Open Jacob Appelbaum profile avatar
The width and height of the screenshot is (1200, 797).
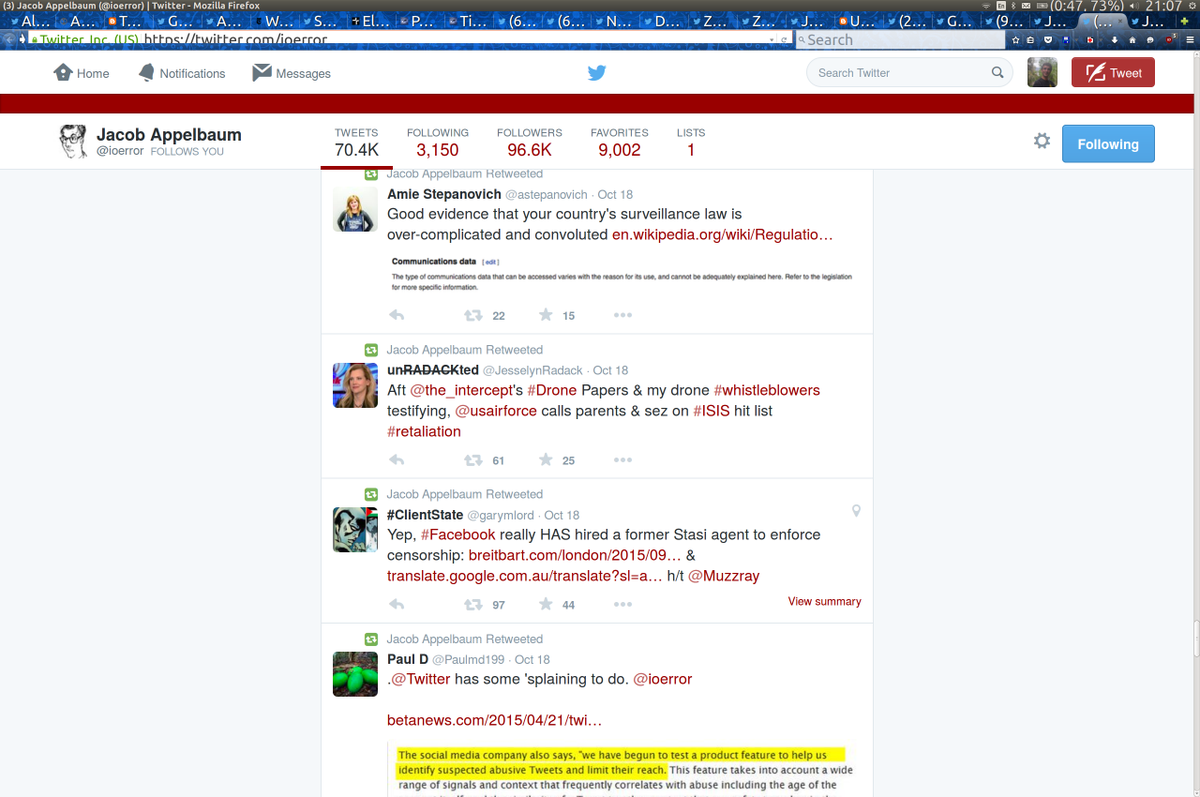point(71,142)
